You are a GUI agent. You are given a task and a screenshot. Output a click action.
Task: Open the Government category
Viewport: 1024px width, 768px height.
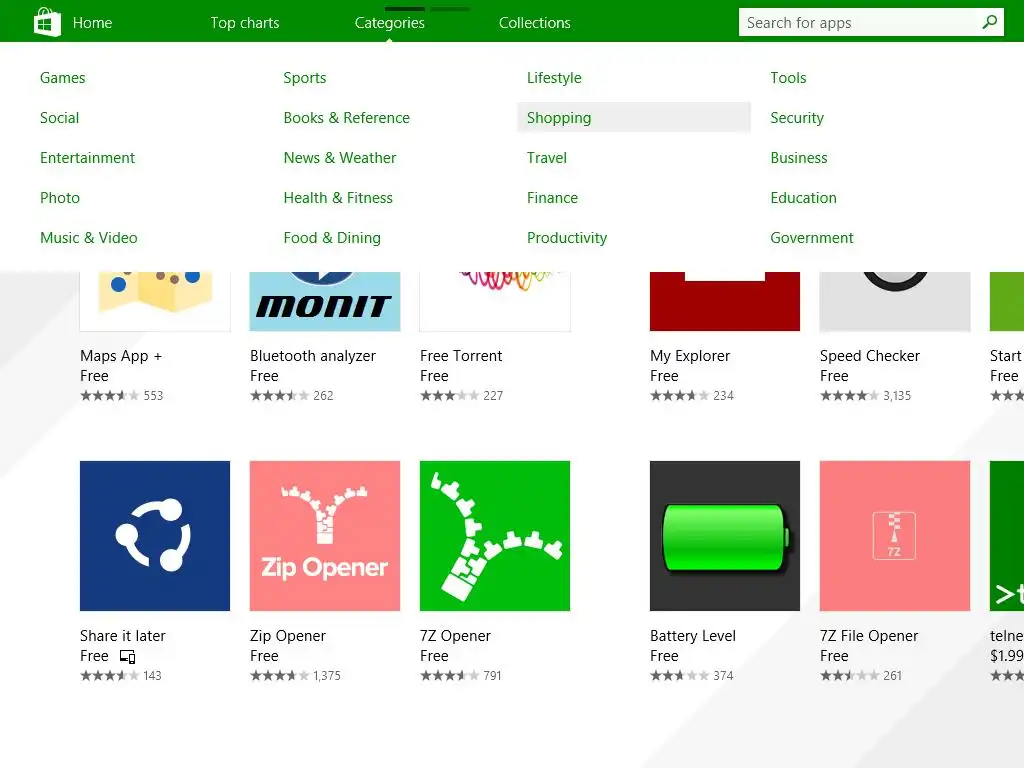812,238
